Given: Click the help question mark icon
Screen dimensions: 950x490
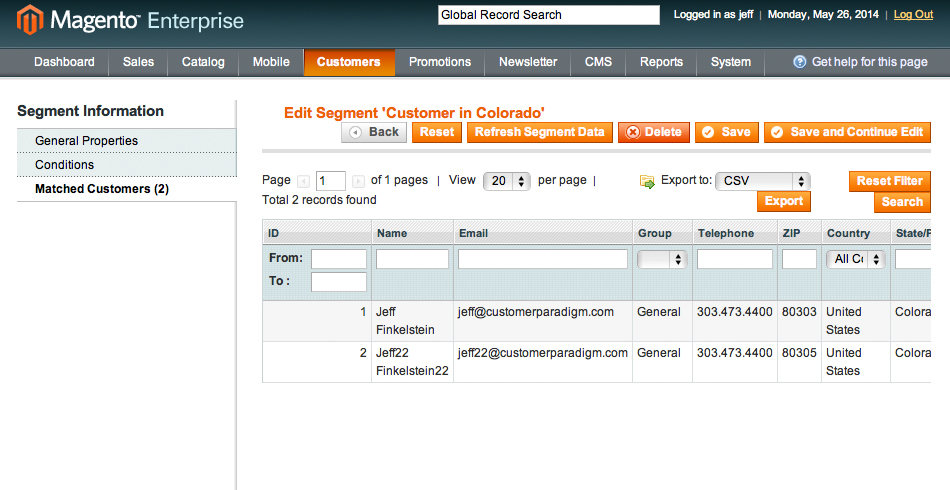Looking at the screenshot, I should 800,62.
